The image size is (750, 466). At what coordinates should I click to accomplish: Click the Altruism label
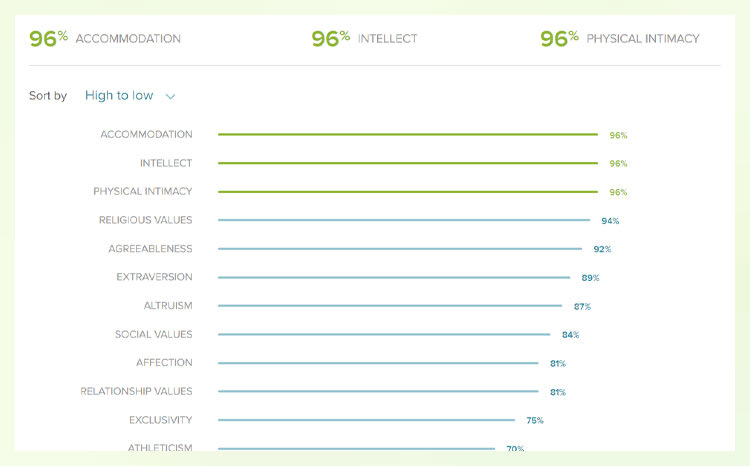coord(168,306)
